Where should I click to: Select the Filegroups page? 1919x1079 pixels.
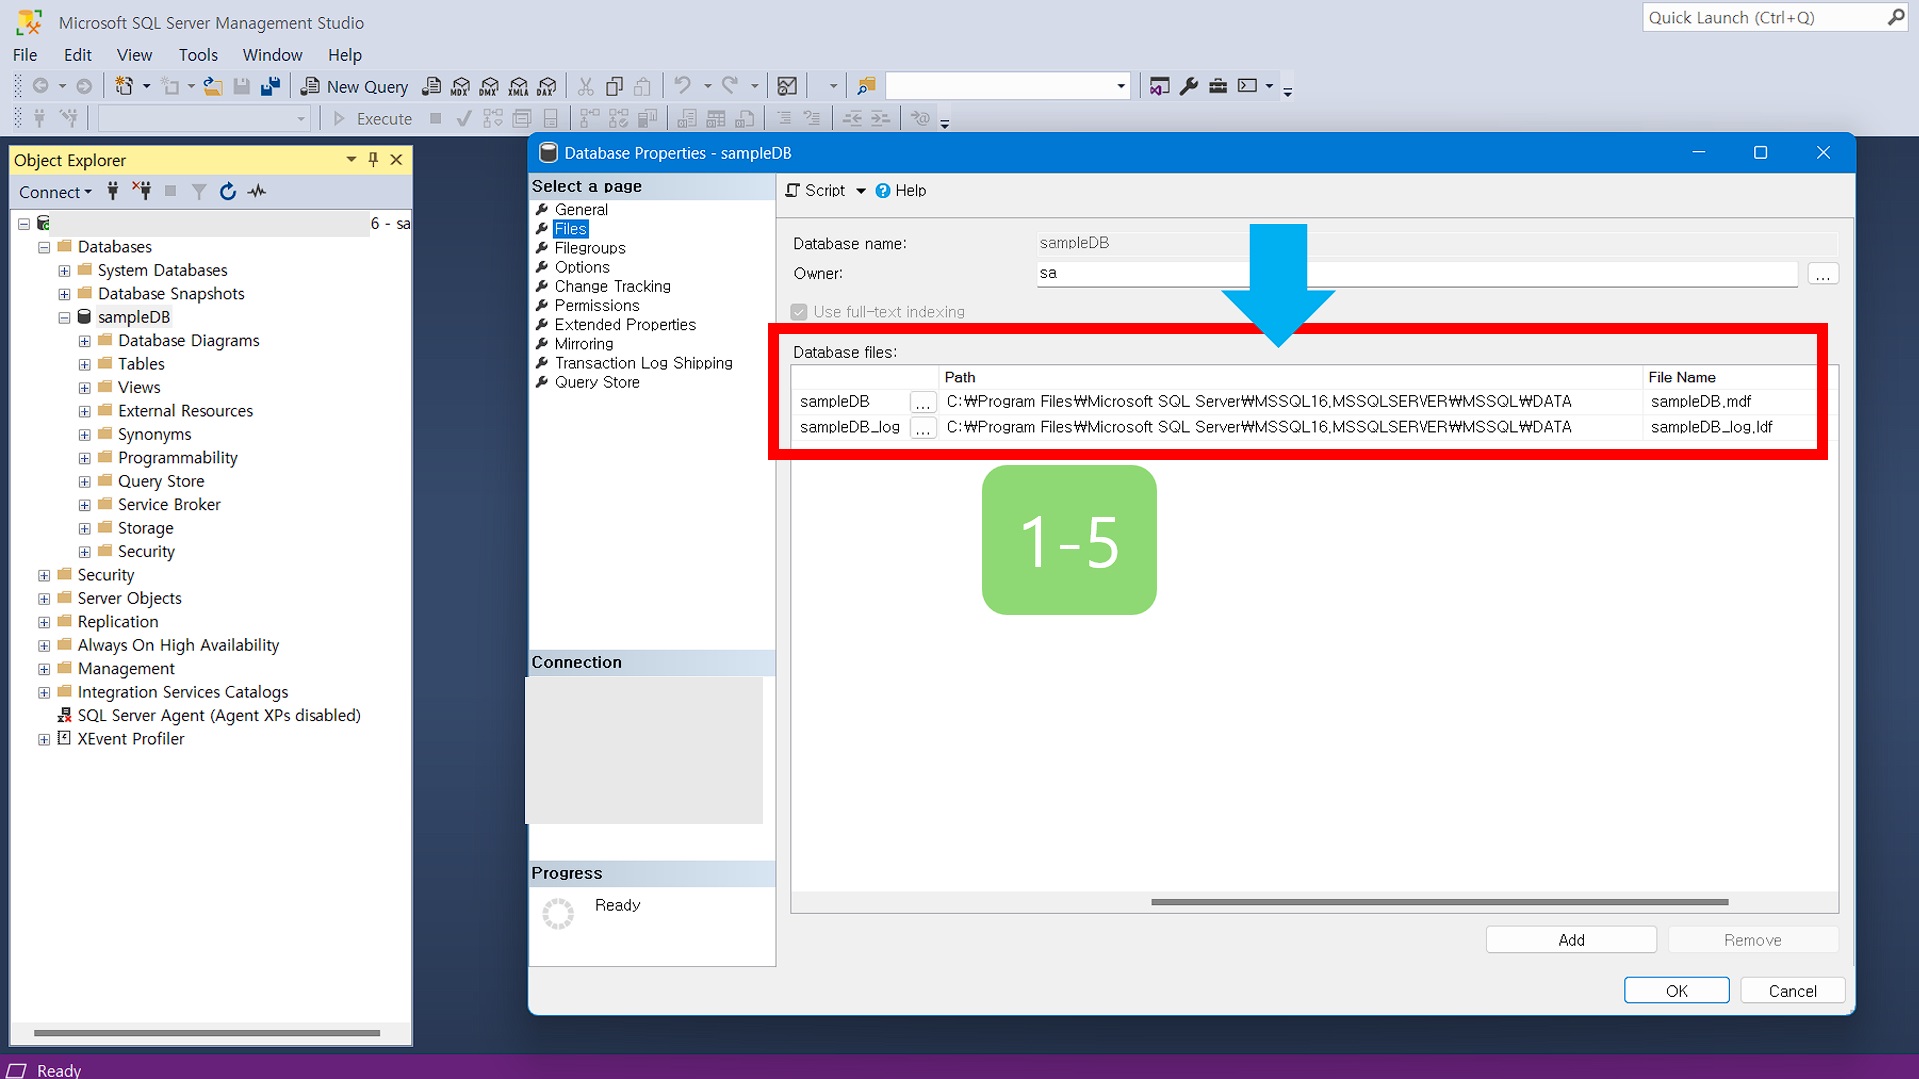tap(590, 248)
